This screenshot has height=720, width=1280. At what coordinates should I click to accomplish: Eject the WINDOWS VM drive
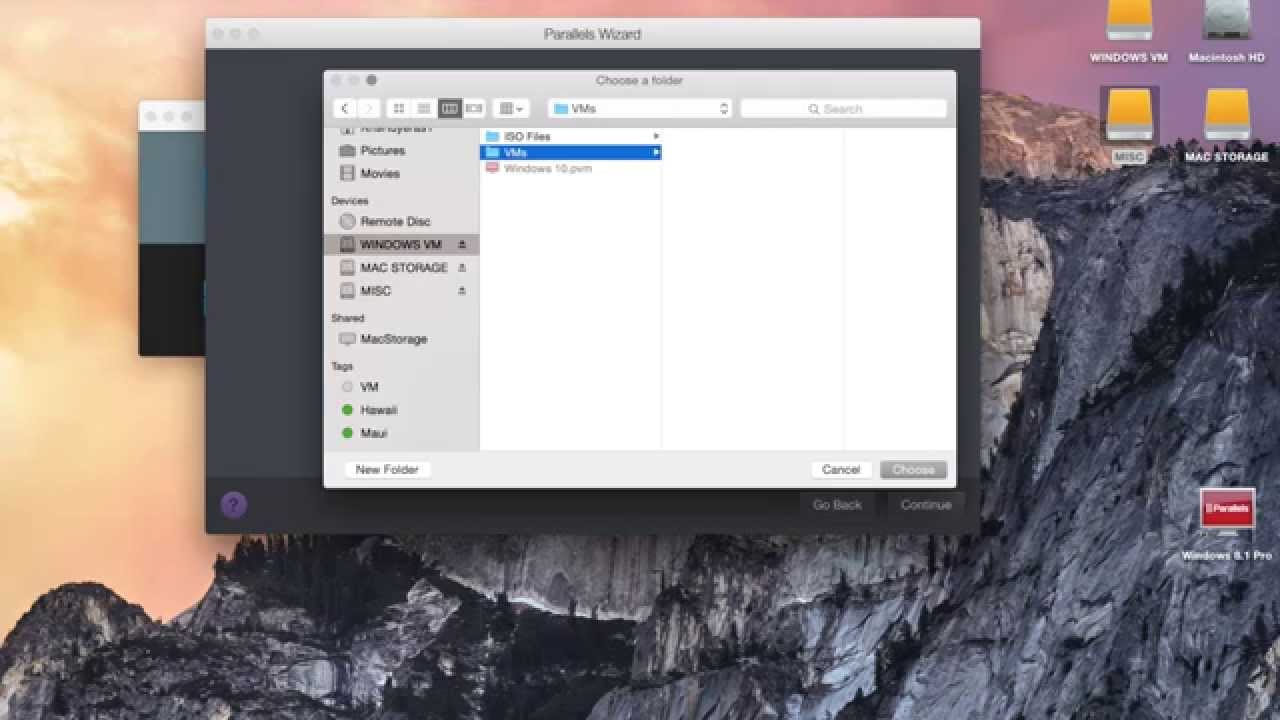pyautogui.click(x=462, y=245)
